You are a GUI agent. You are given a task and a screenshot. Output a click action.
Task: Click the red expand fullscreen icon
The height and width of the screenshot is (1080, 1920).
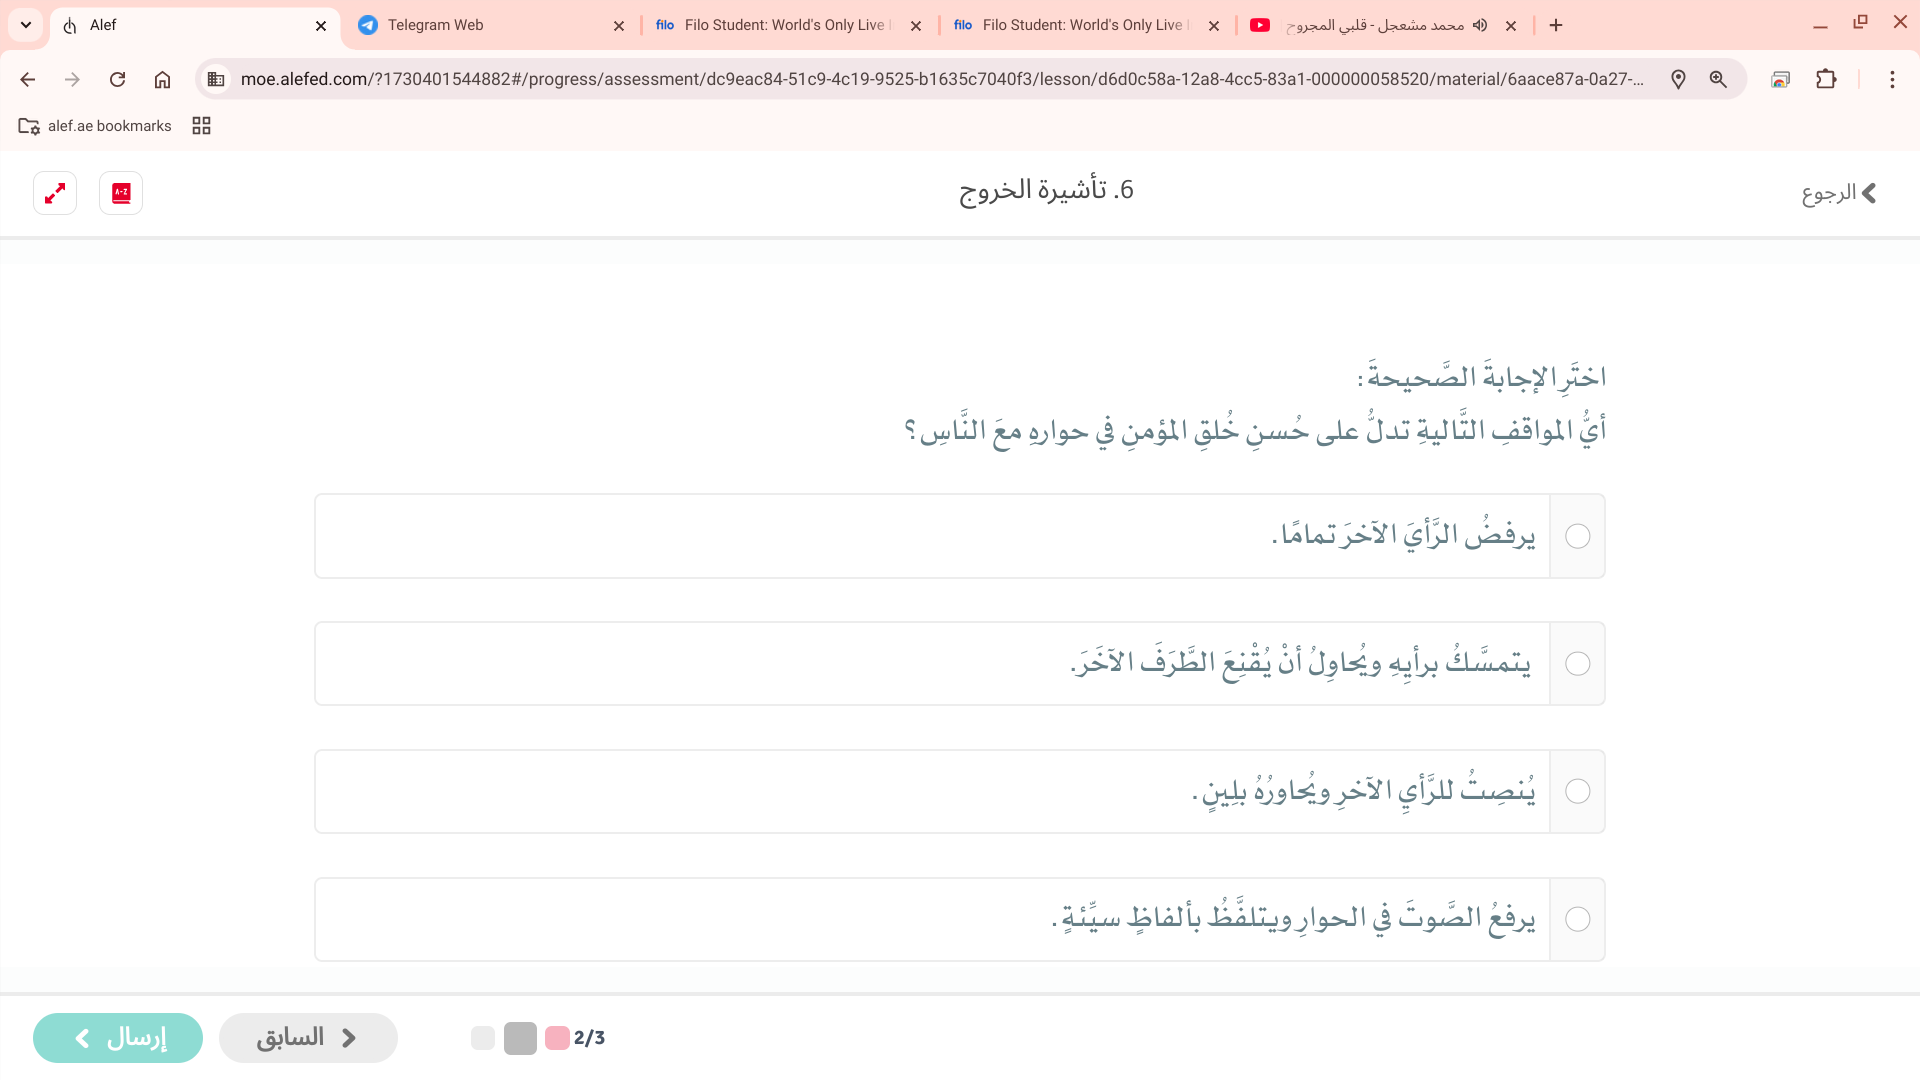[x=55, y=193]
